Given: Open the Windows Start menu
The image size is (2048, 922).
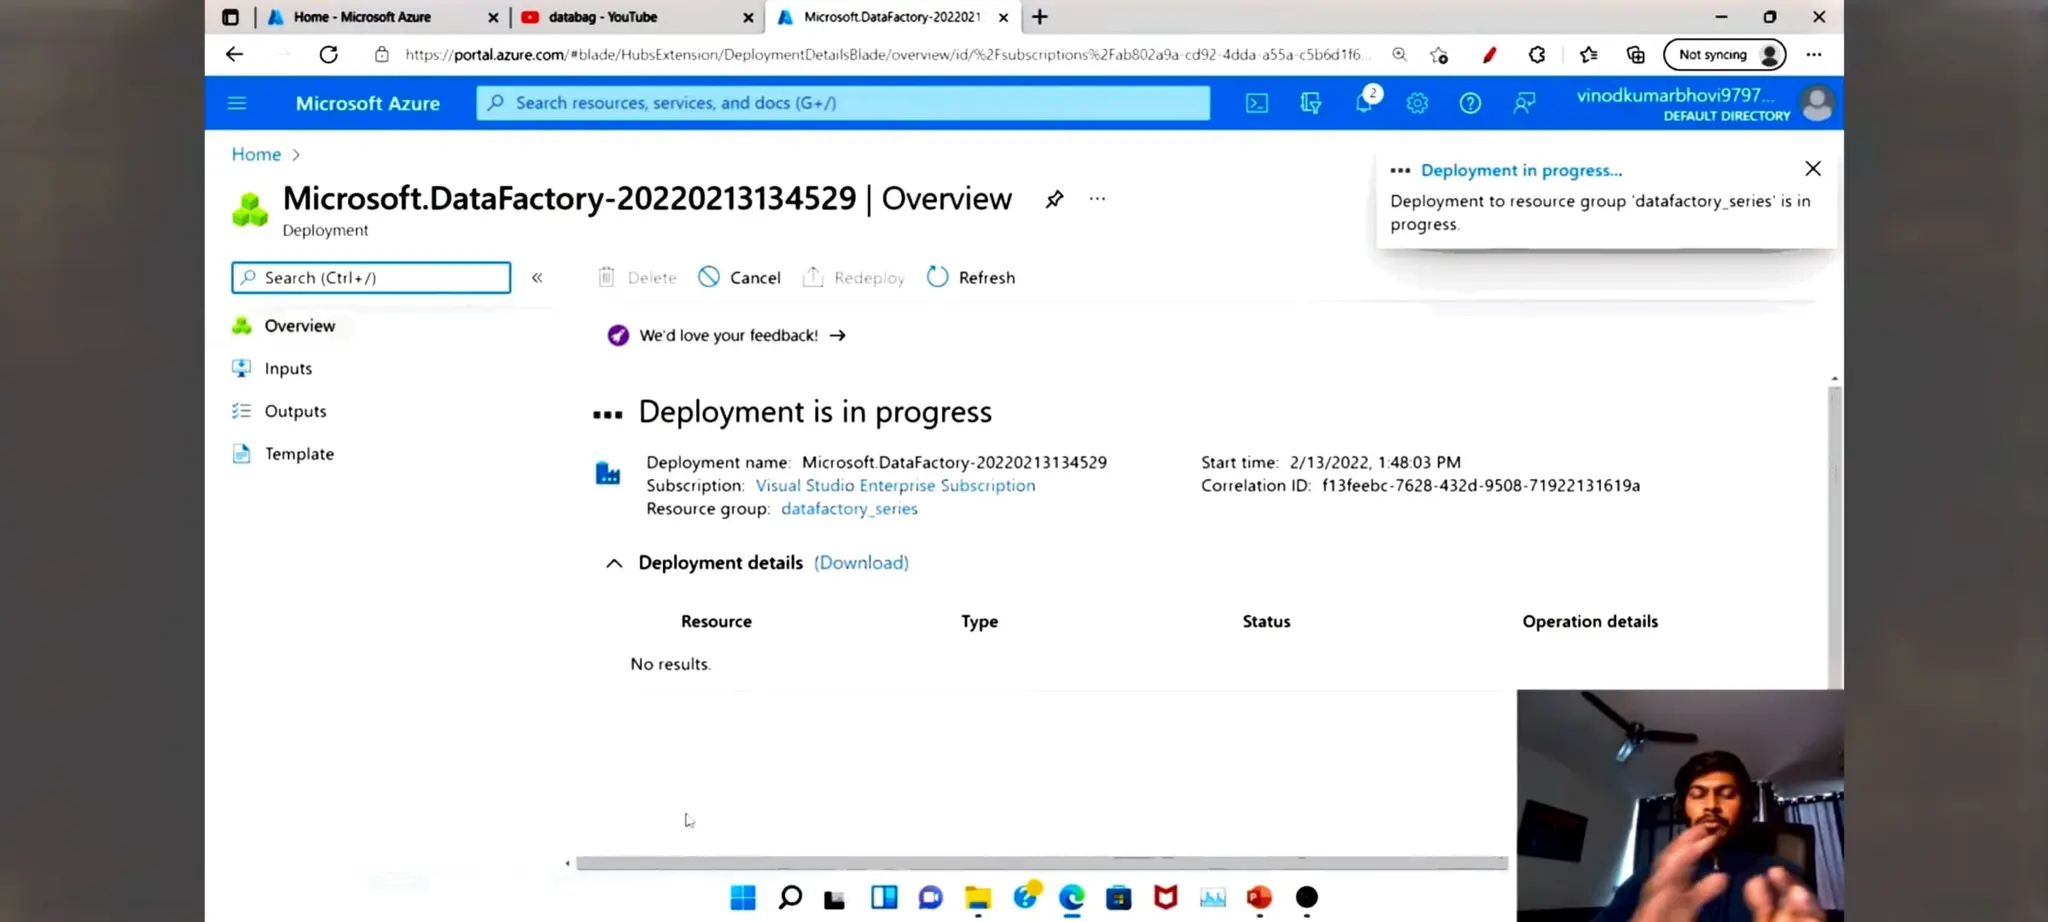Looking at the screenshot, I should pyautogui.click(x=743, y=897).
